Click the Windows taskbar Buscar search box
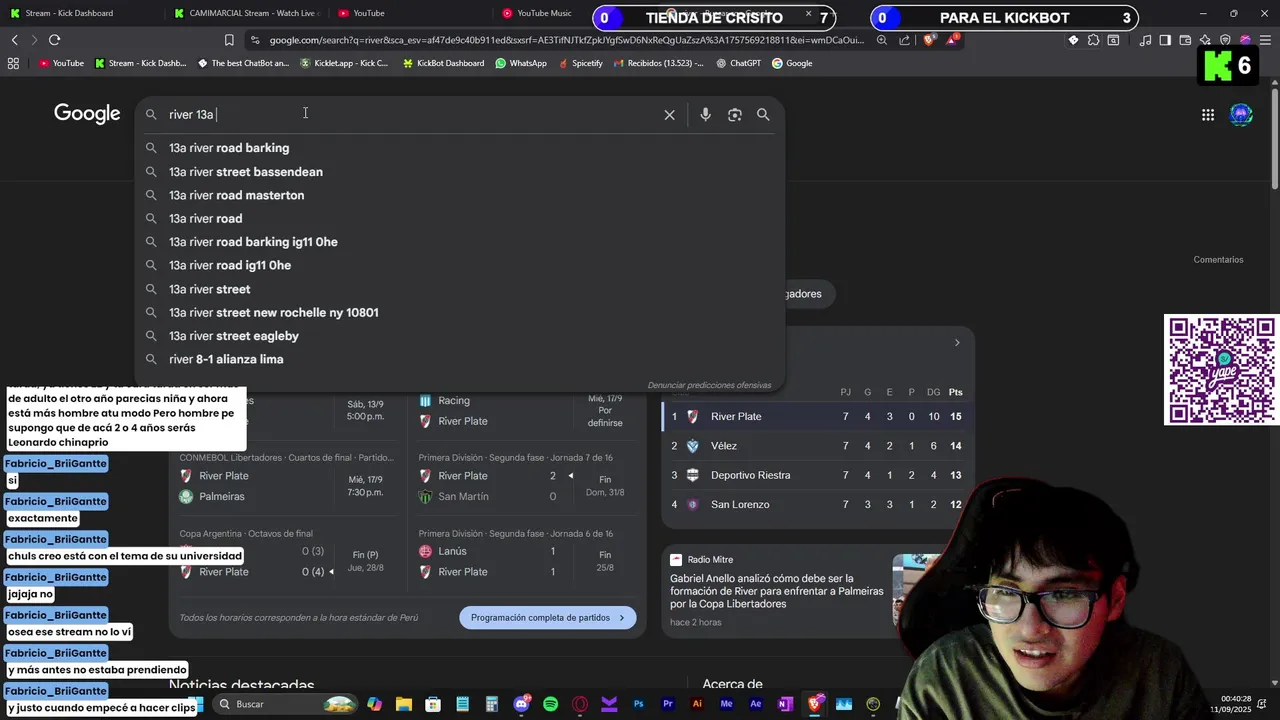This screenshot has width=1280, height=720. (x=285, y=704)
